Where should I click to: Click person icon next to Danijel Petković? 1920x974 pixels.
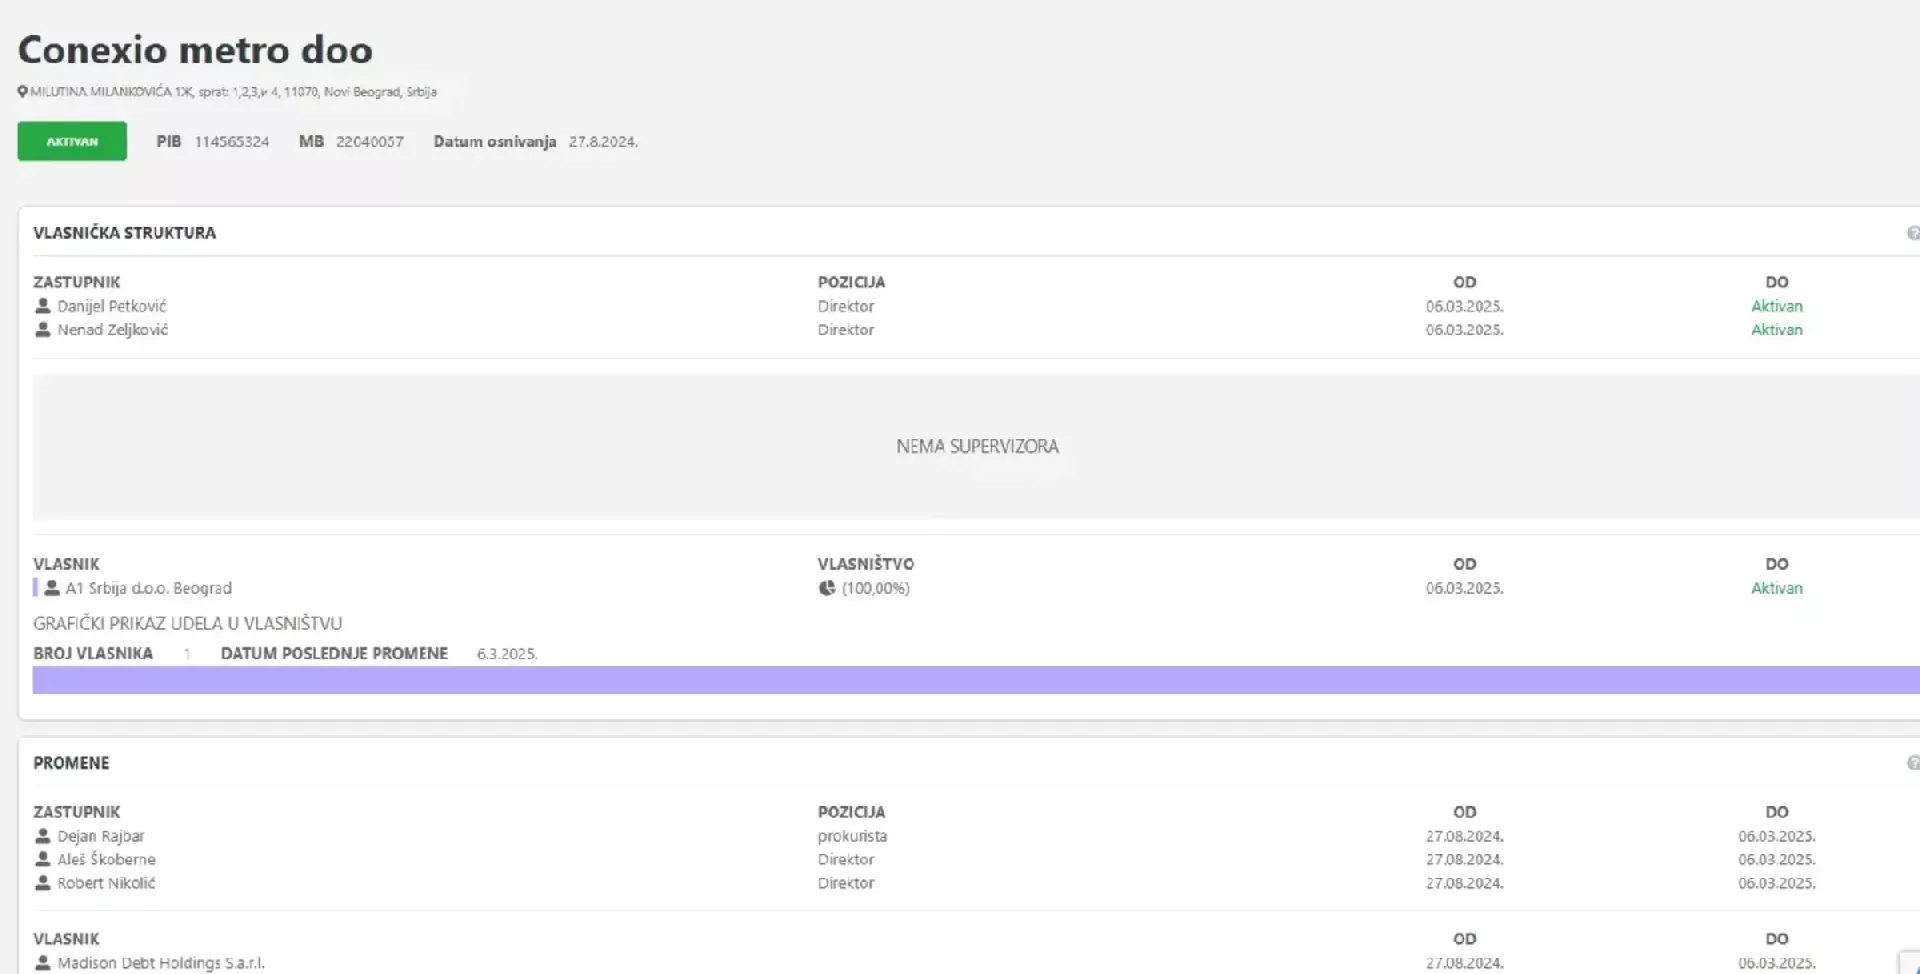point(43,306)
